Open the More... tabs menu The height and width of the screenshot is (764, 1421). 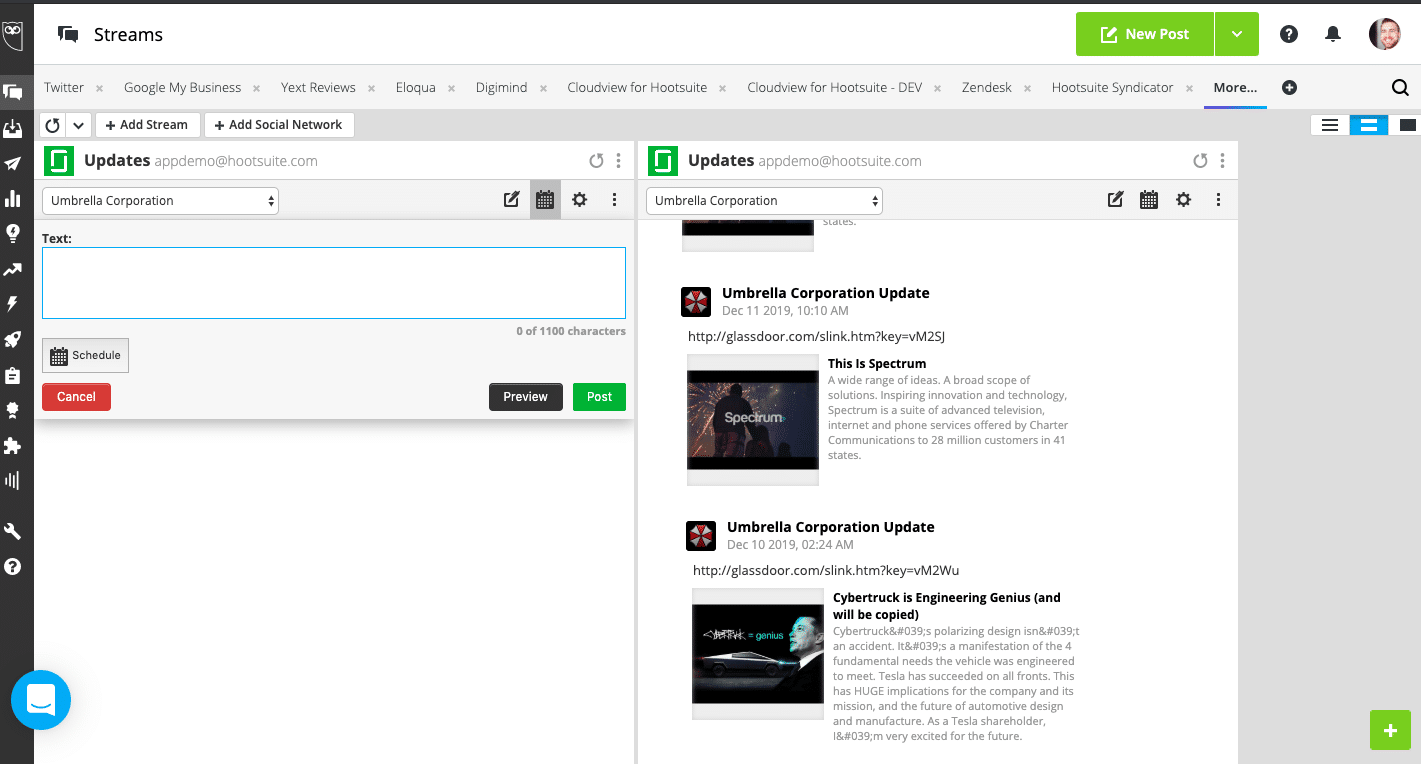(1235, 88)
